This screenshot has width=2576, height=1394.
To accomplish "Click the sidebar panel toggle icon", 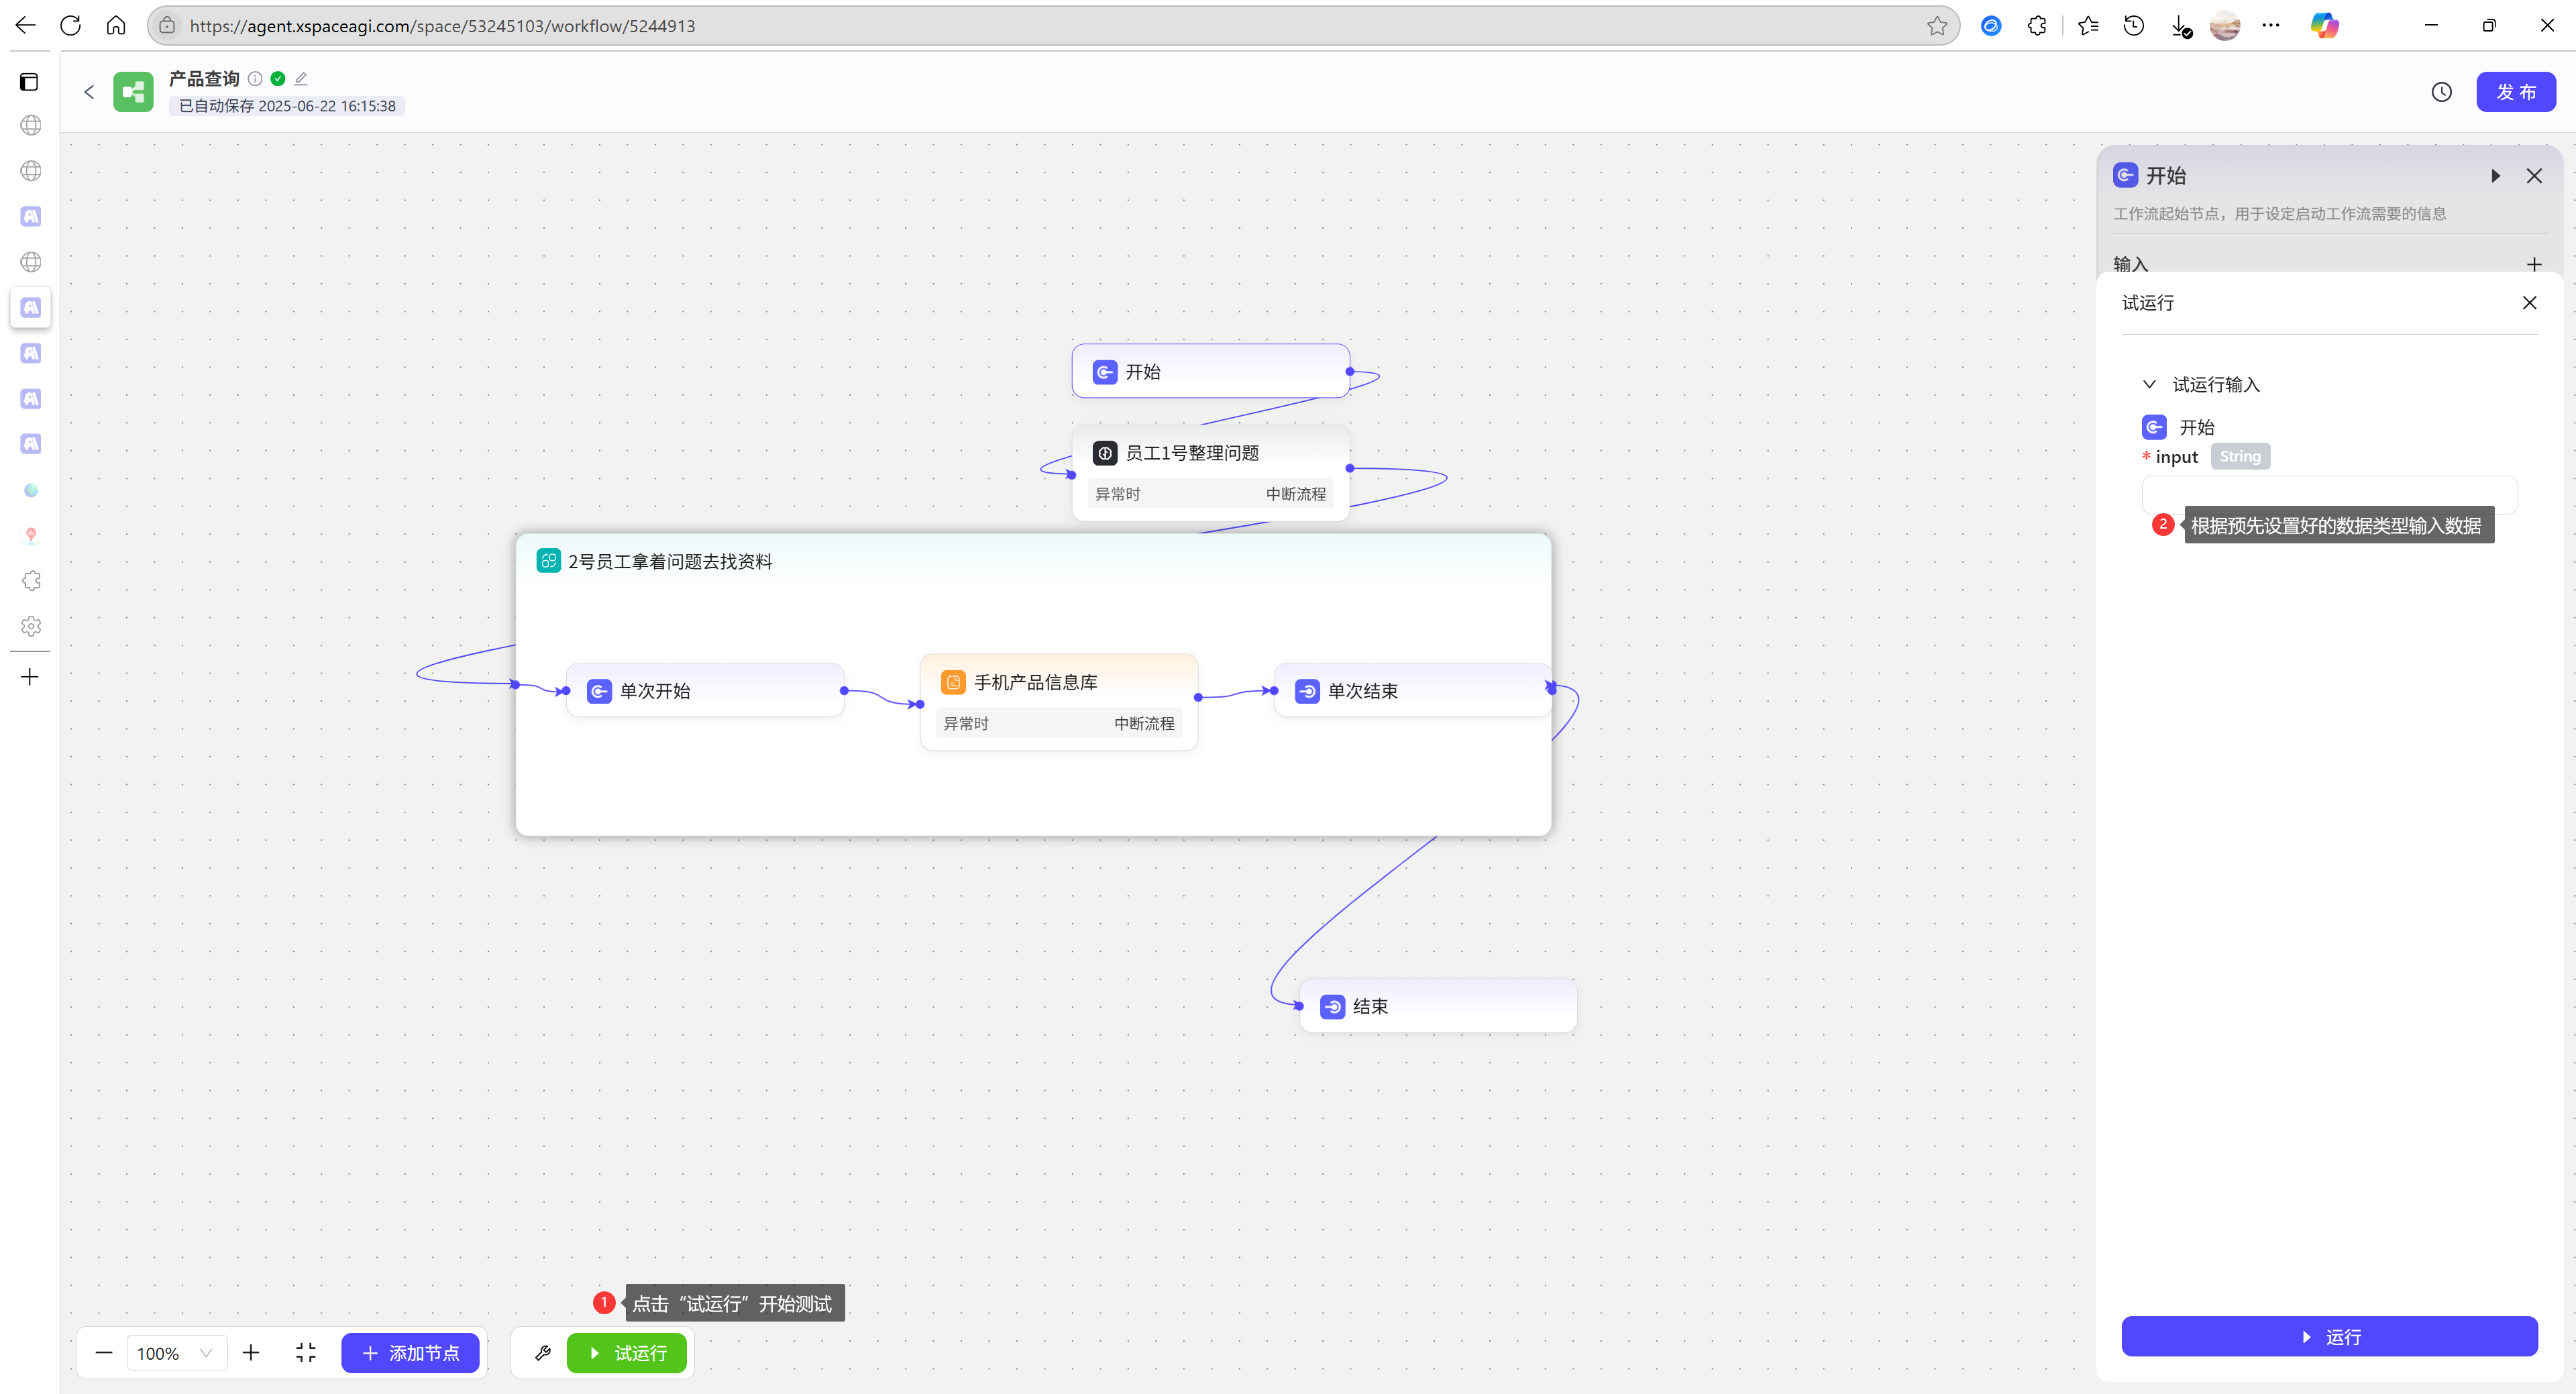I will coord(30,82).
